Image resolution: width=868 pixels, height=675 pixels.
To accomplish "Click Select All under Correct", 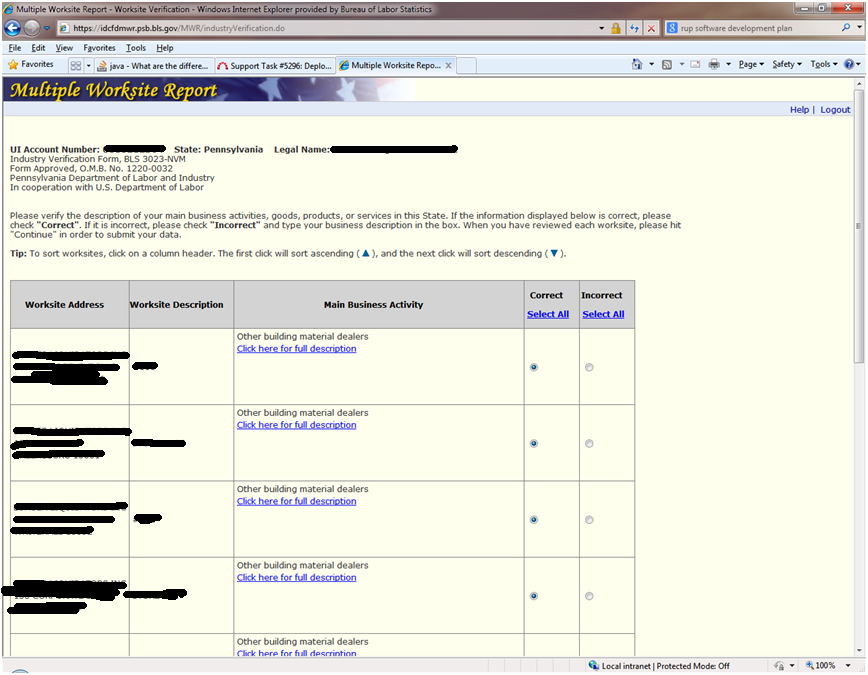I will (548, 314).
